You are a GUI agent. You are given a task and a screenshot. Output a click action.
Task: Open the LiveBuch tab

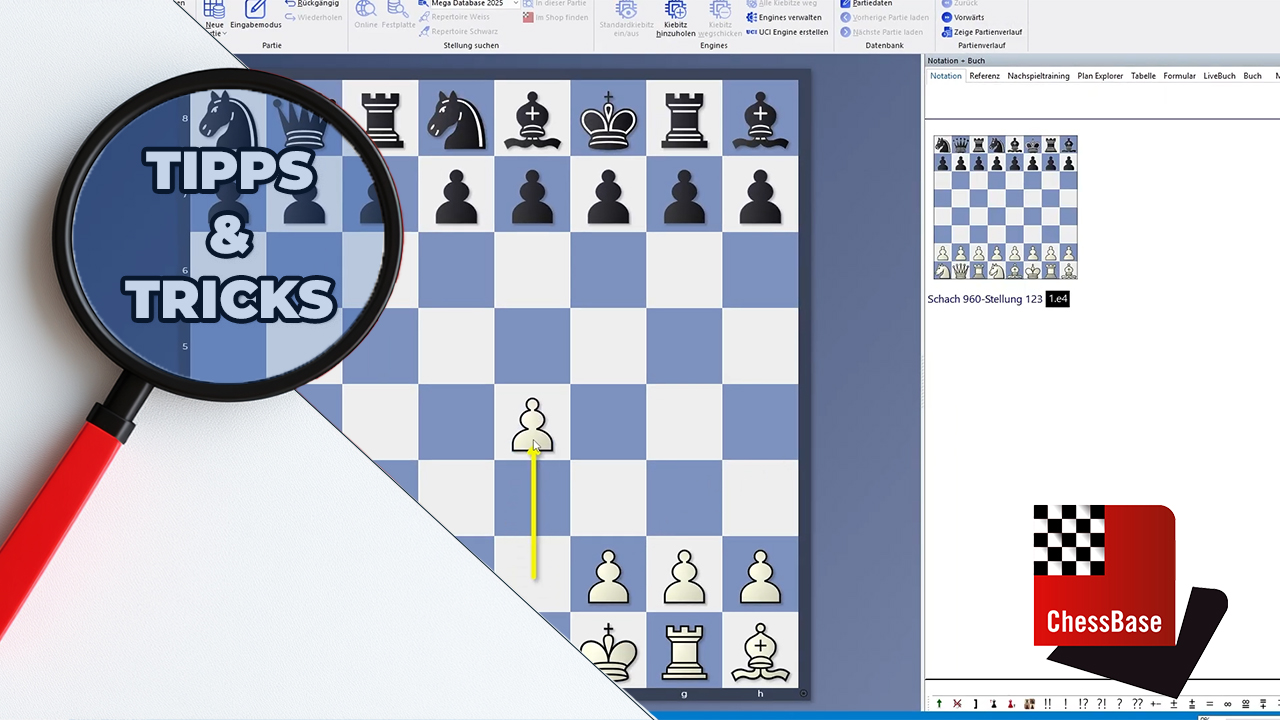1219,76
